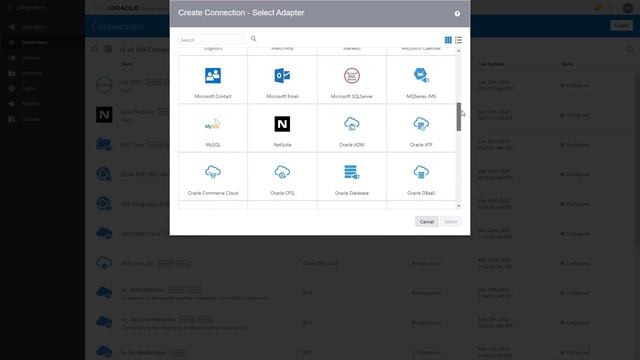Pick the Oracle Database adapter

tap(351, 177)
